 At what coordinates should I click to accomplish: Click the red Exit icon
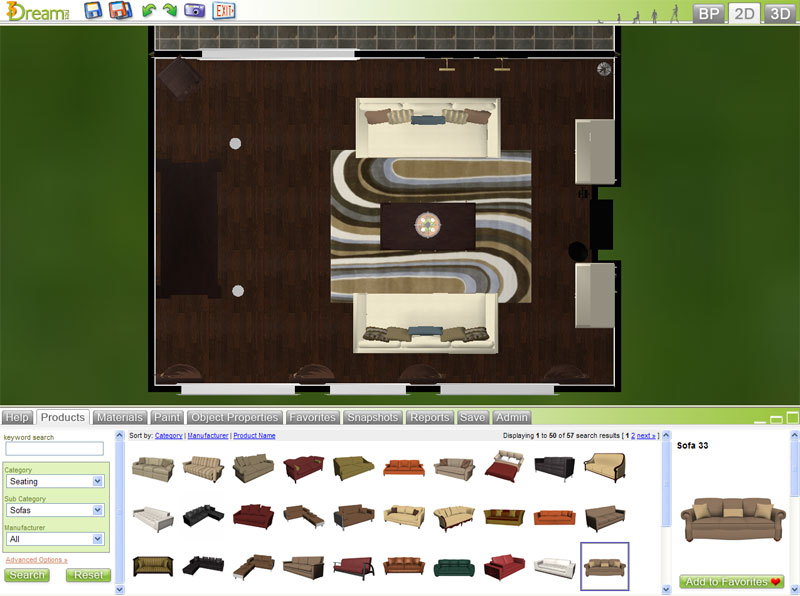(226, 11)
